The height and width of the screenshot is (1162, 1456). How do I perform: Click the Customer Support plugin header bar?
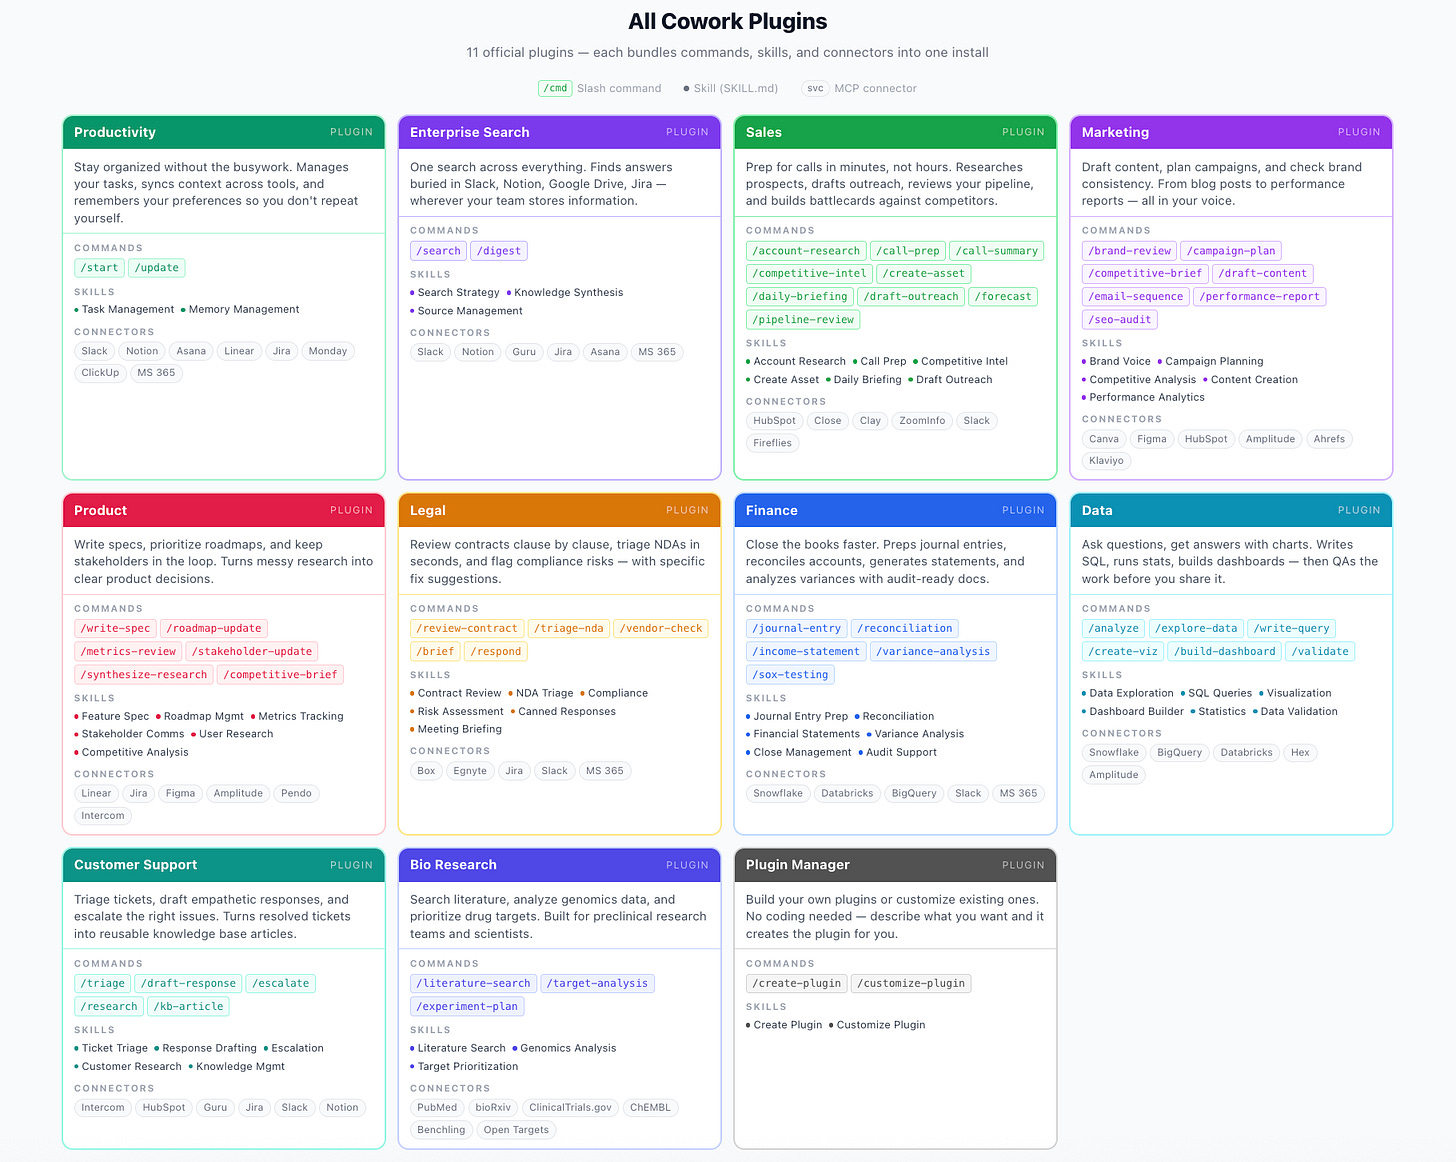tap(223, 865)
